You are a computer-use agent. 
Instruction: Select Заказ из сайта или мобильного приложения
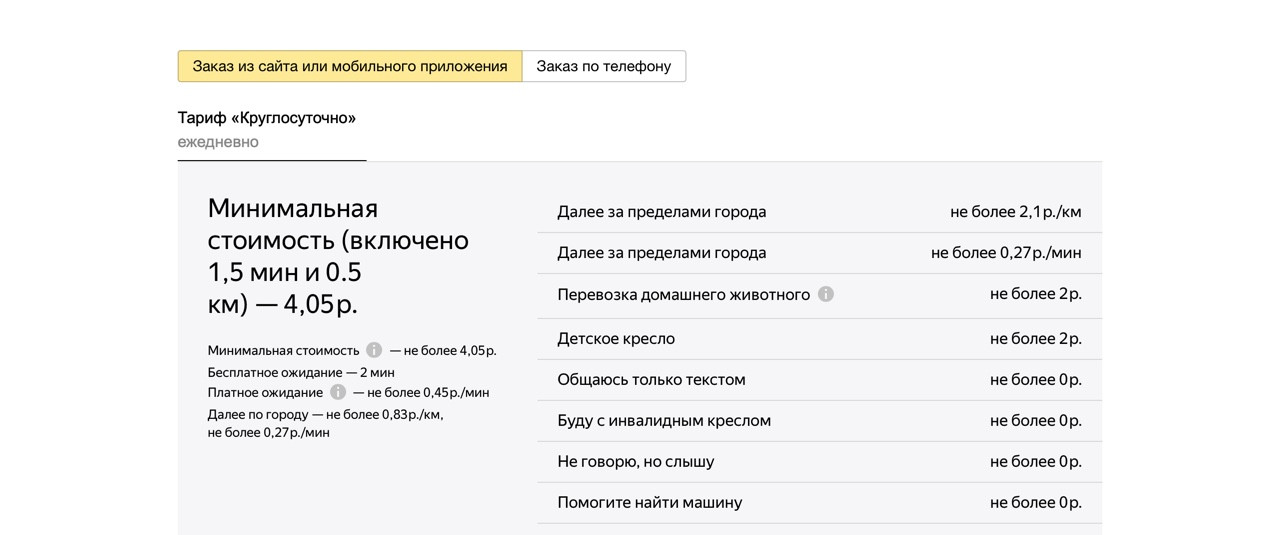point(350,66)
